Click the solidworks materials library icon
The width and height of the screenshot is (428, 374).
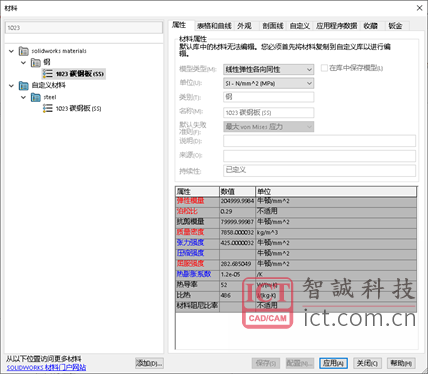coord(24,51)
